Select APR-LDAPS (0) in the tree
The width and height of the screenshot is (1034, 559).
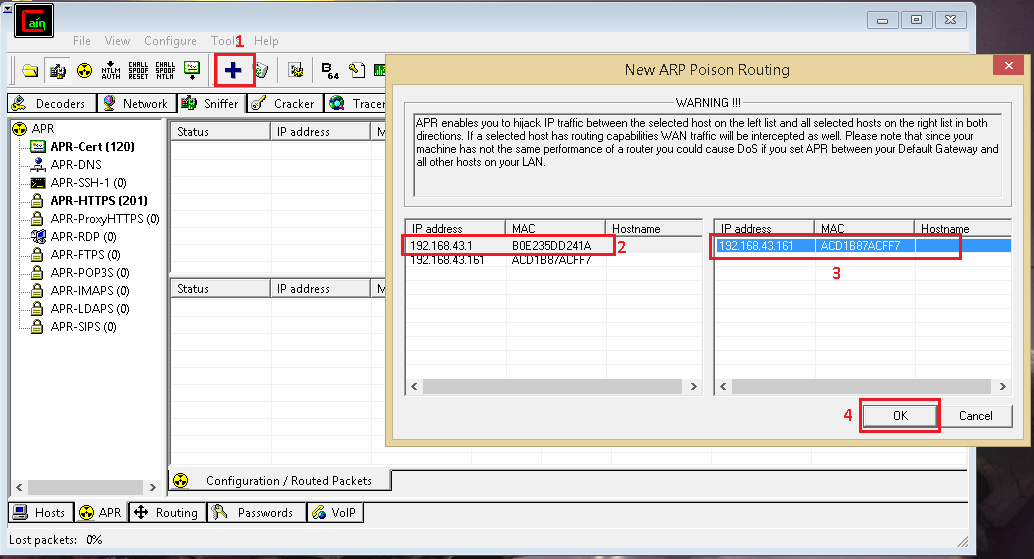pos(90,309)
